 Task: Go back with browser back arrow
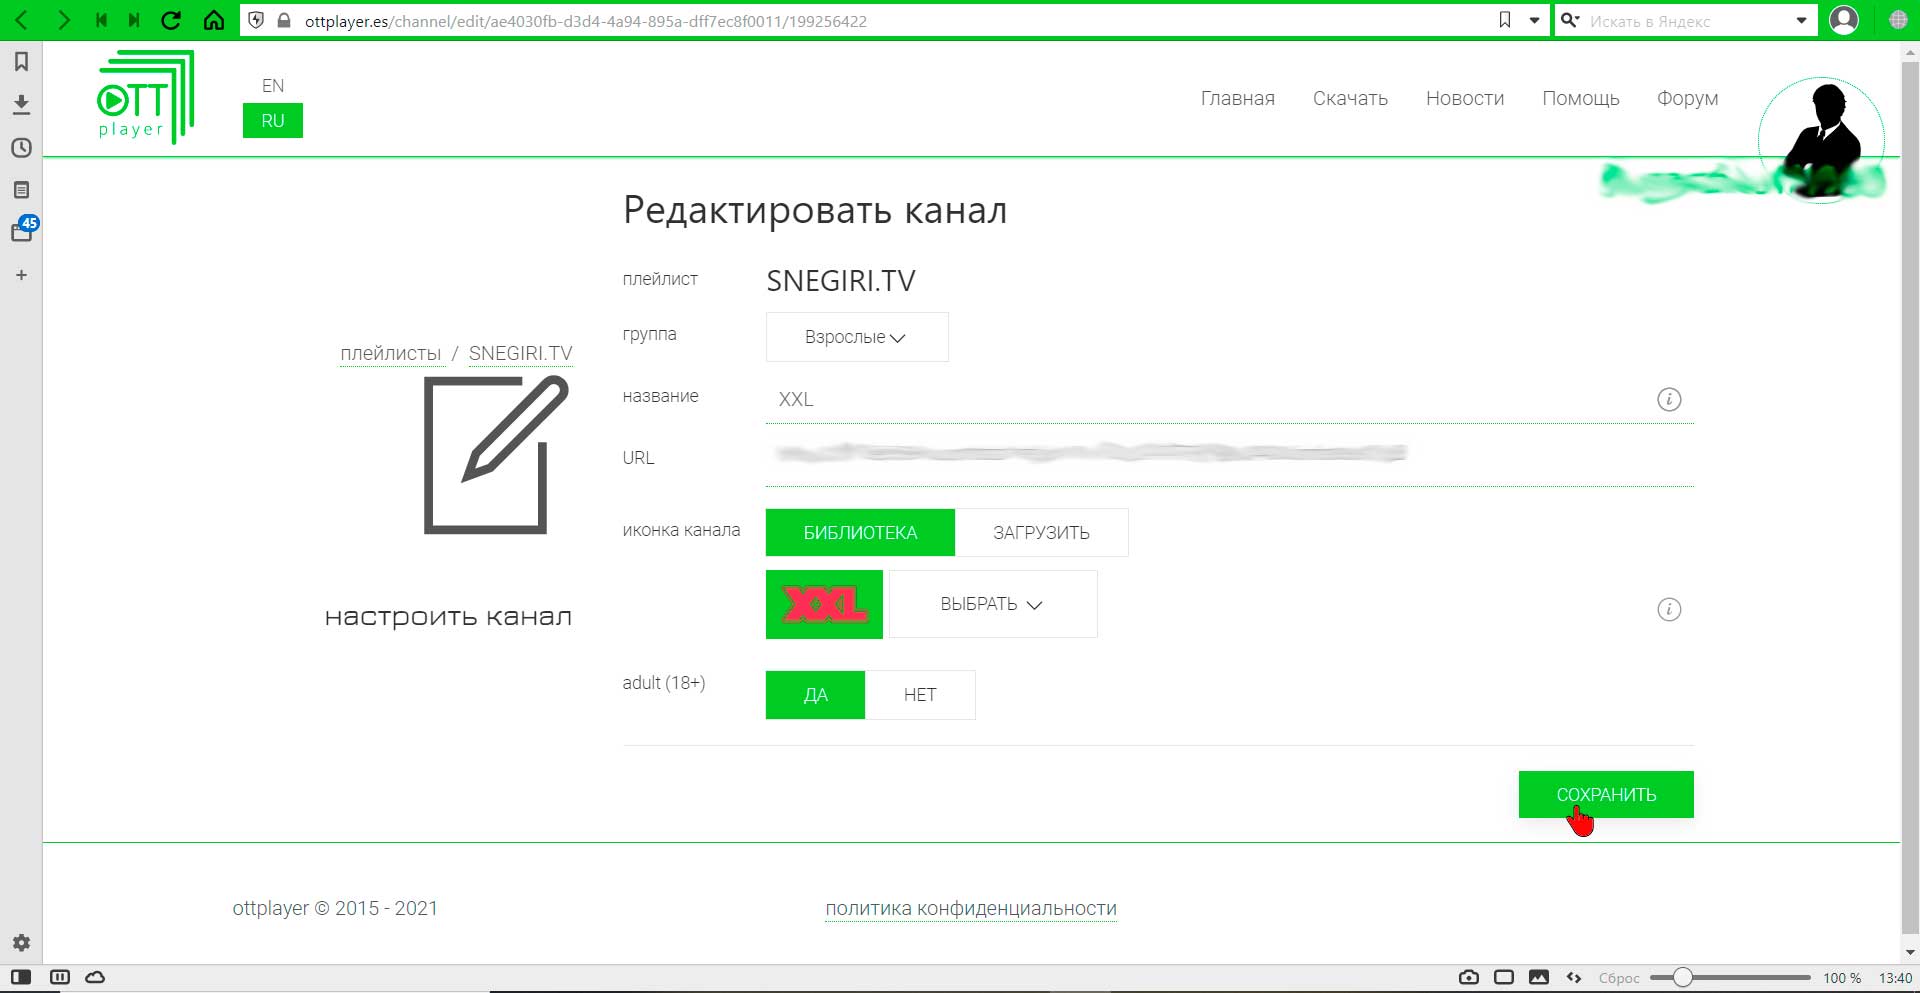[22, 20]
